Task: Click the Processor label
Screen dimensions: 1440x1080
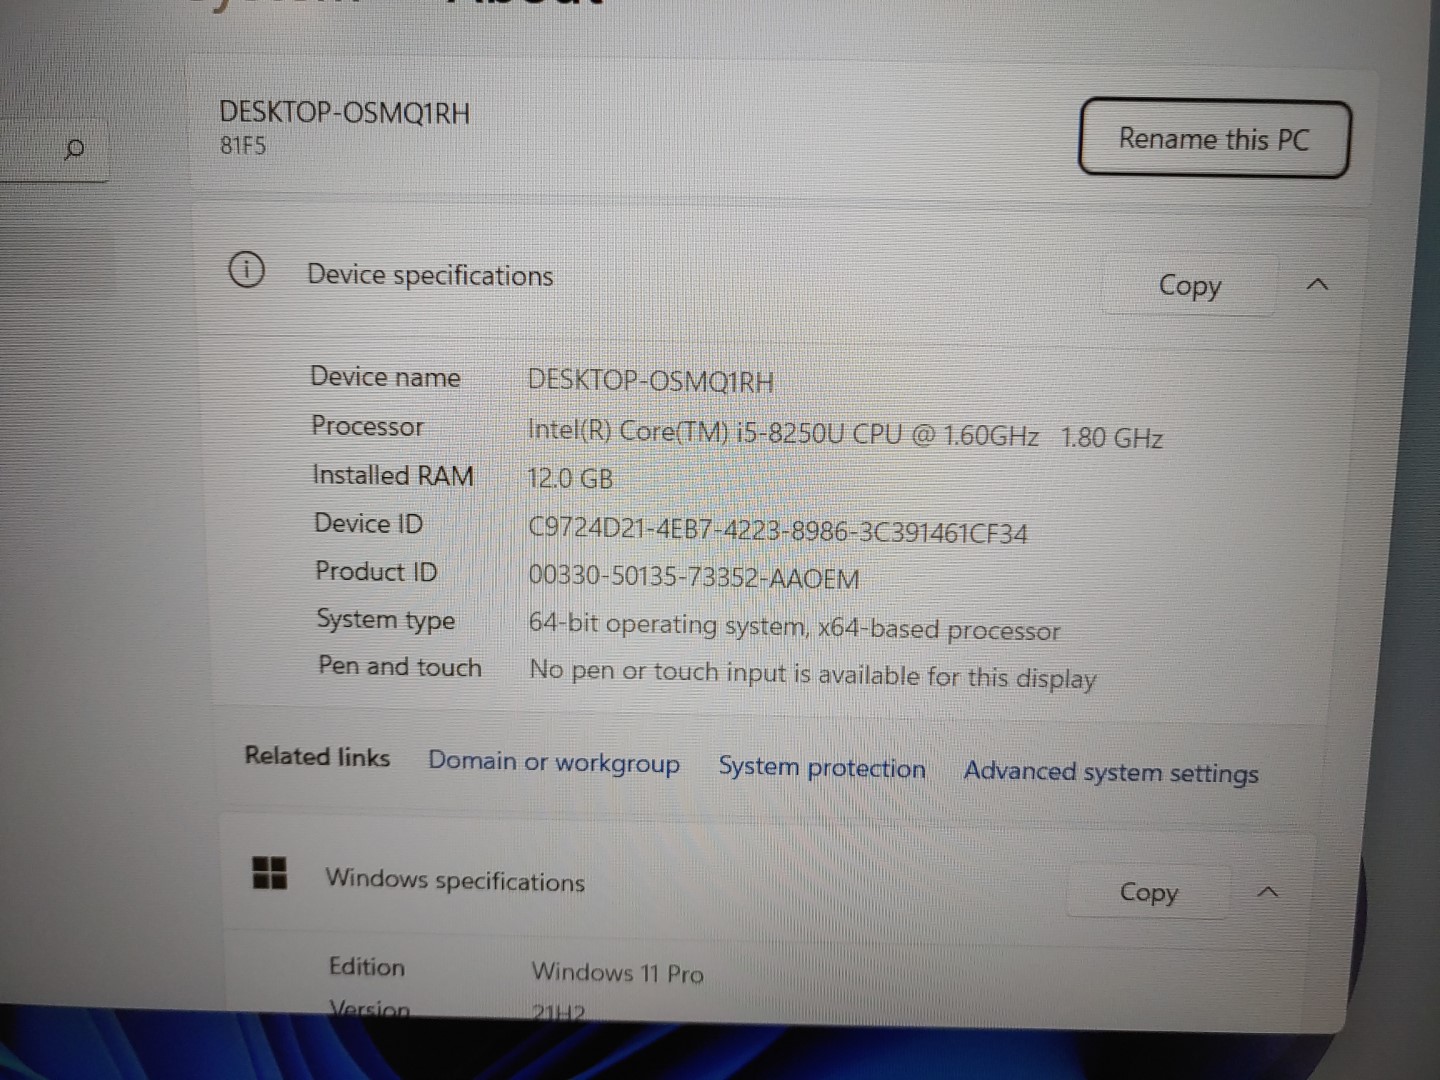Action: pyautogui.click(x=367, y=426)
